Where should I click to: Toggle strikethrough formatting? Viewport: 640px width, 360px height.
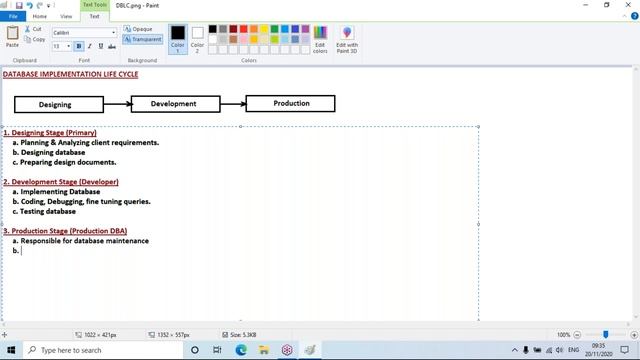point(112,46)
